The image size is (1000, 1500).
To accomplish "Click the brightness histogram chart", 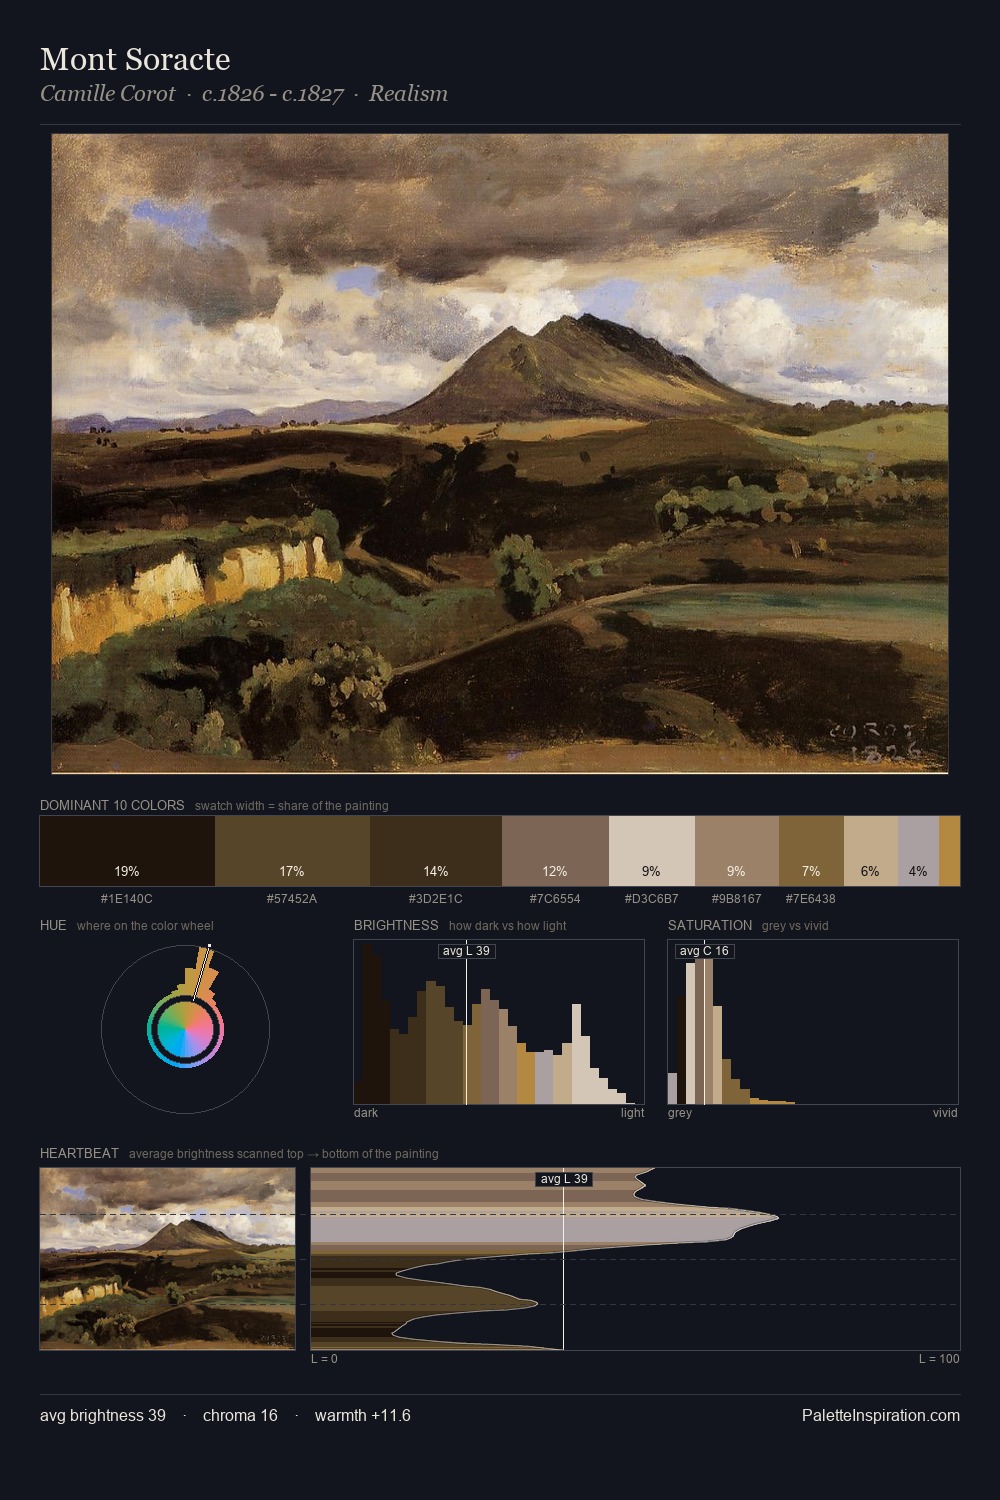I will click(x=499, y=1022).
